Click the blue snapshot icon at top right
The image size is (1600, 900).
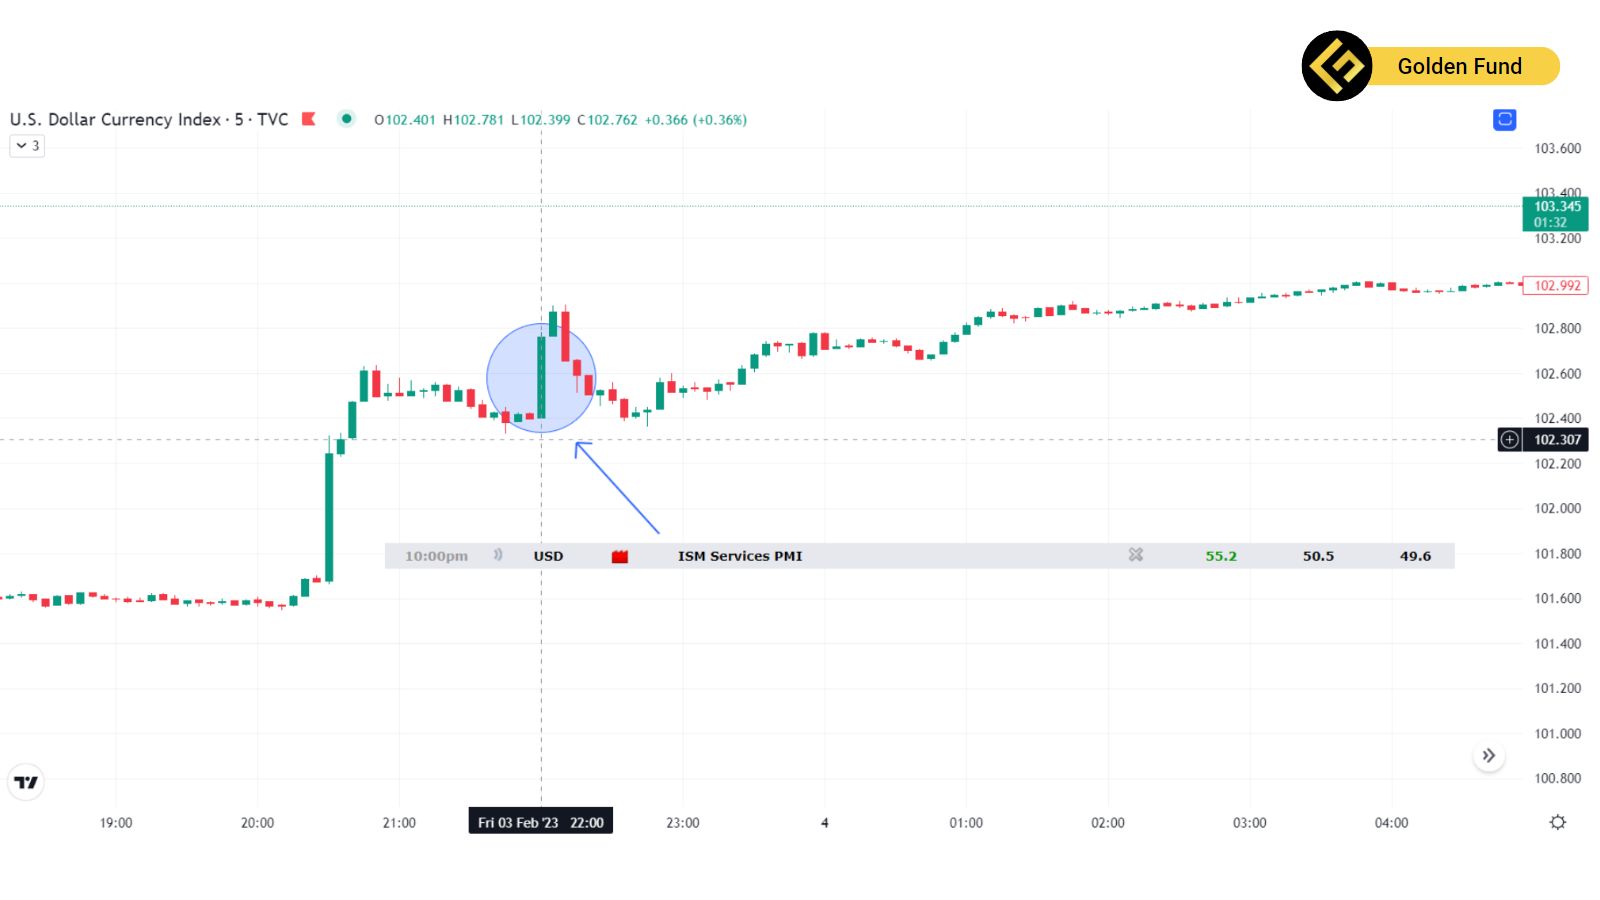(x=1504, y=120)
